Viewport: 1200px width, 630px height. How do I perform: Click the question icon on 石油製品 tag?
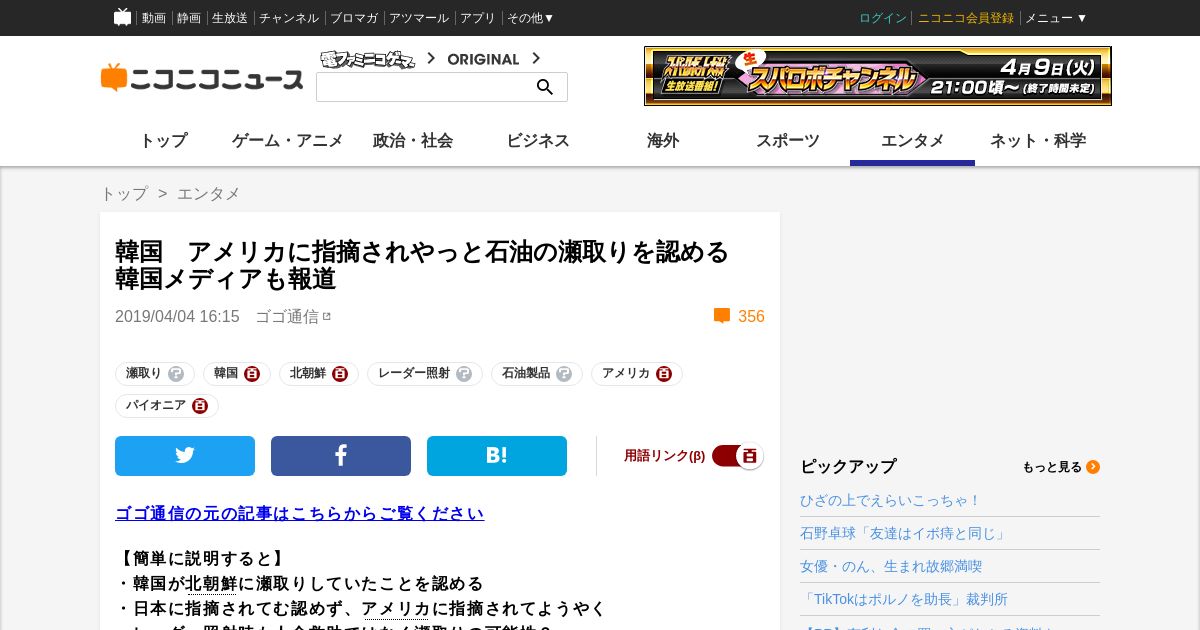point(564,374)
